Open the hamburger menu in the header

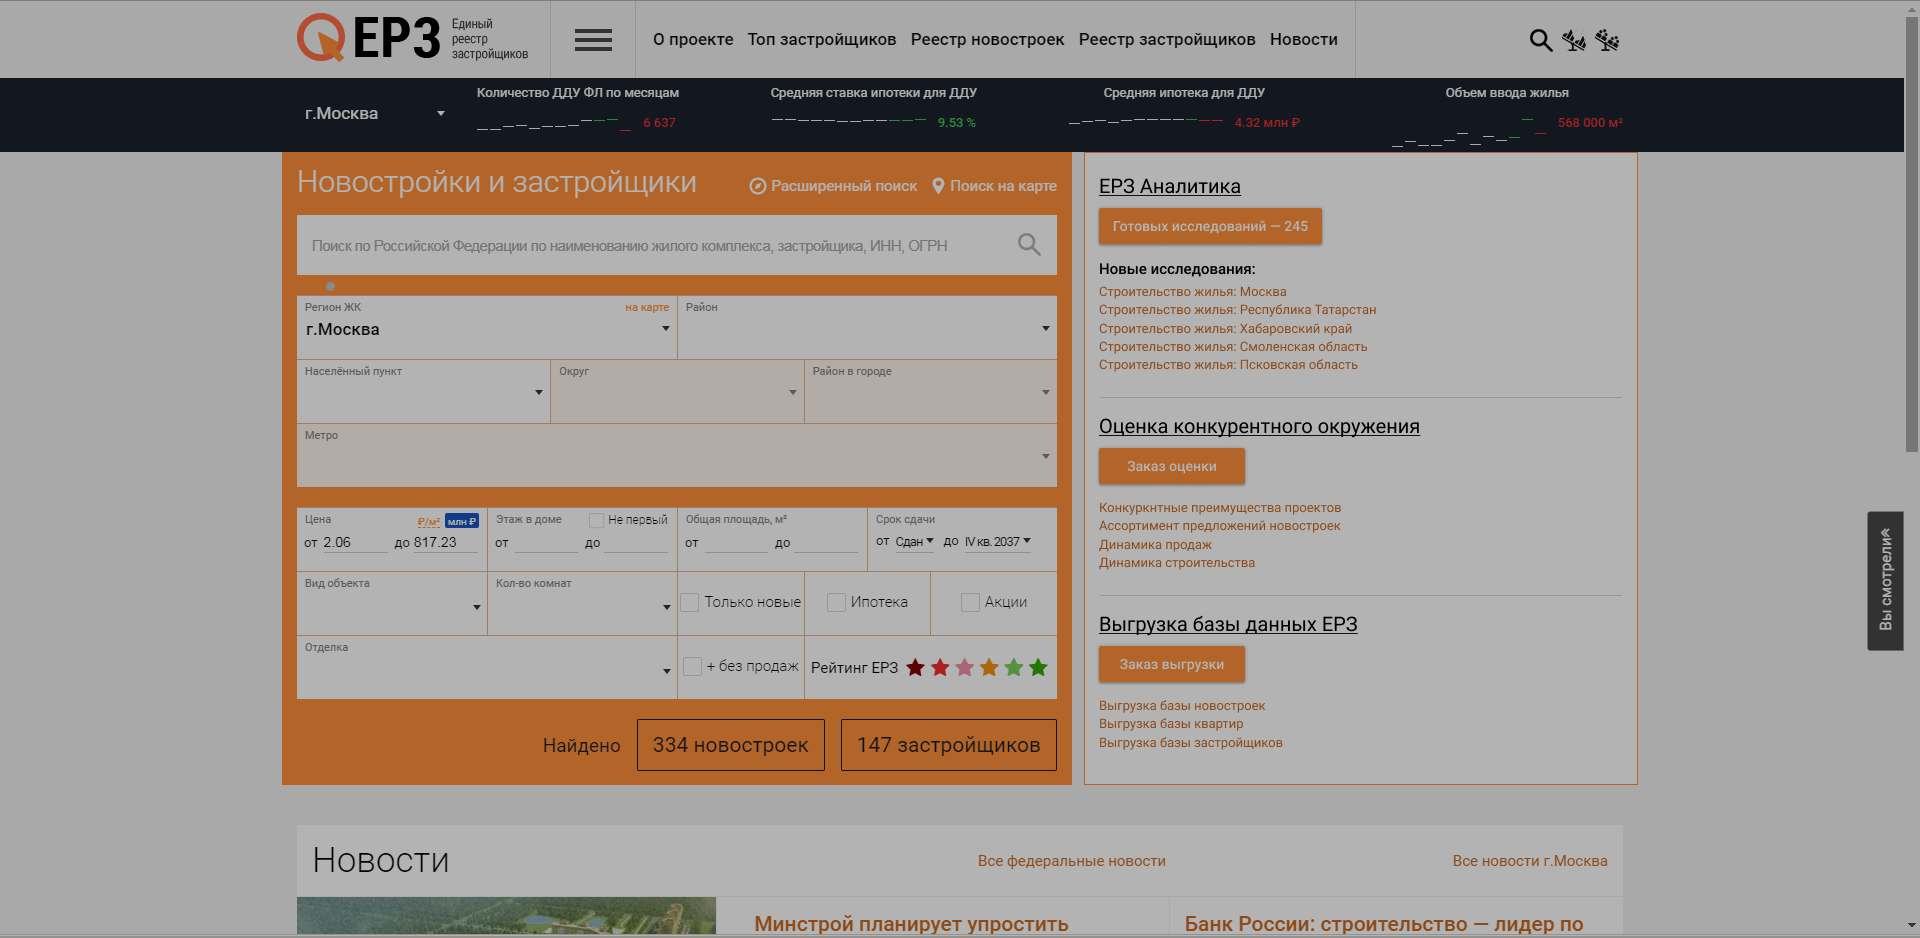click(593, 40)
